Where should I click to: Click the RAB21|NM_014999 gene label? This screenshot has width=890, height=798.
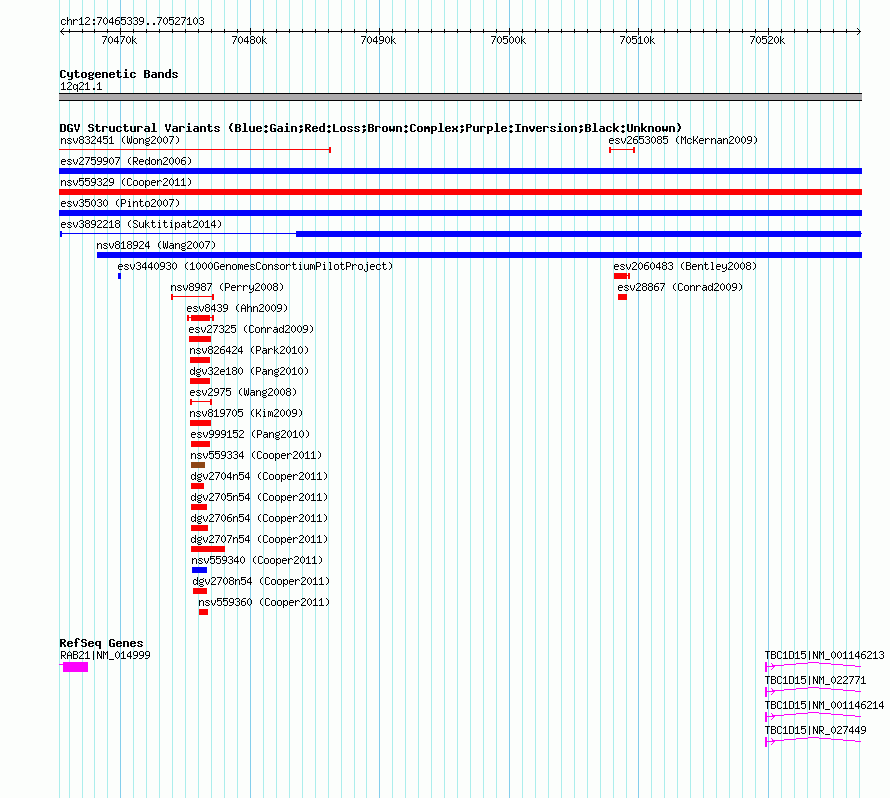click(106, 656)
